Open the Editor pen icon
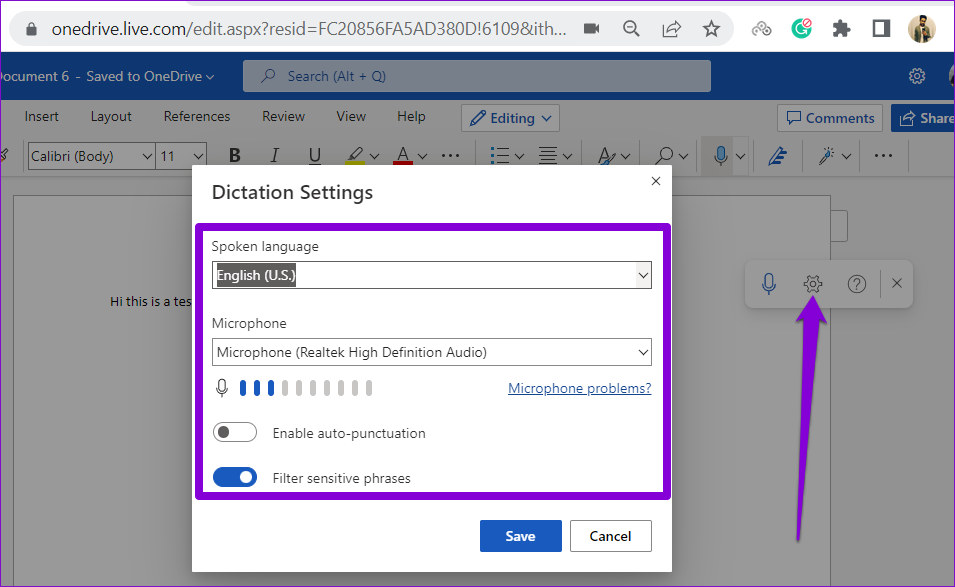Screen dimensions: 955x587 click(777, 156)
